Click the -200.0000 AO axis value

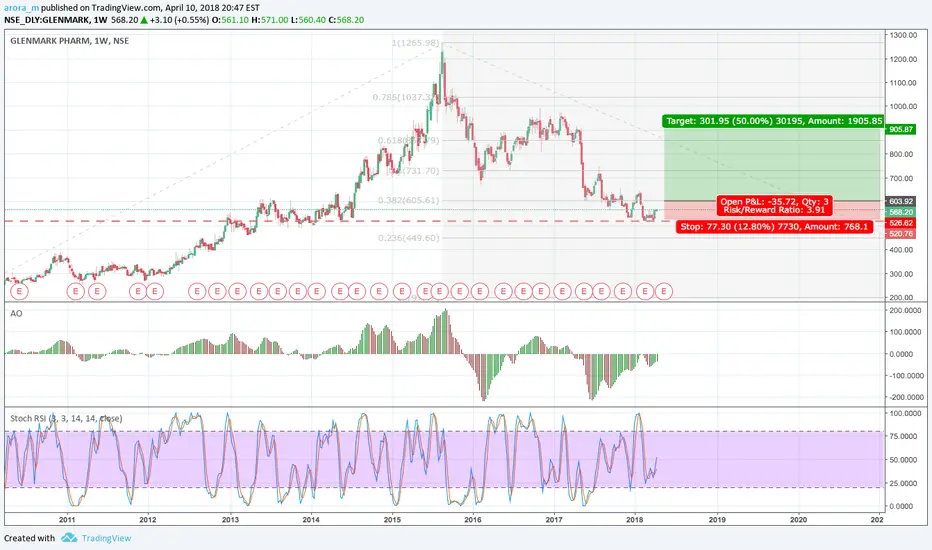point(906,397)
